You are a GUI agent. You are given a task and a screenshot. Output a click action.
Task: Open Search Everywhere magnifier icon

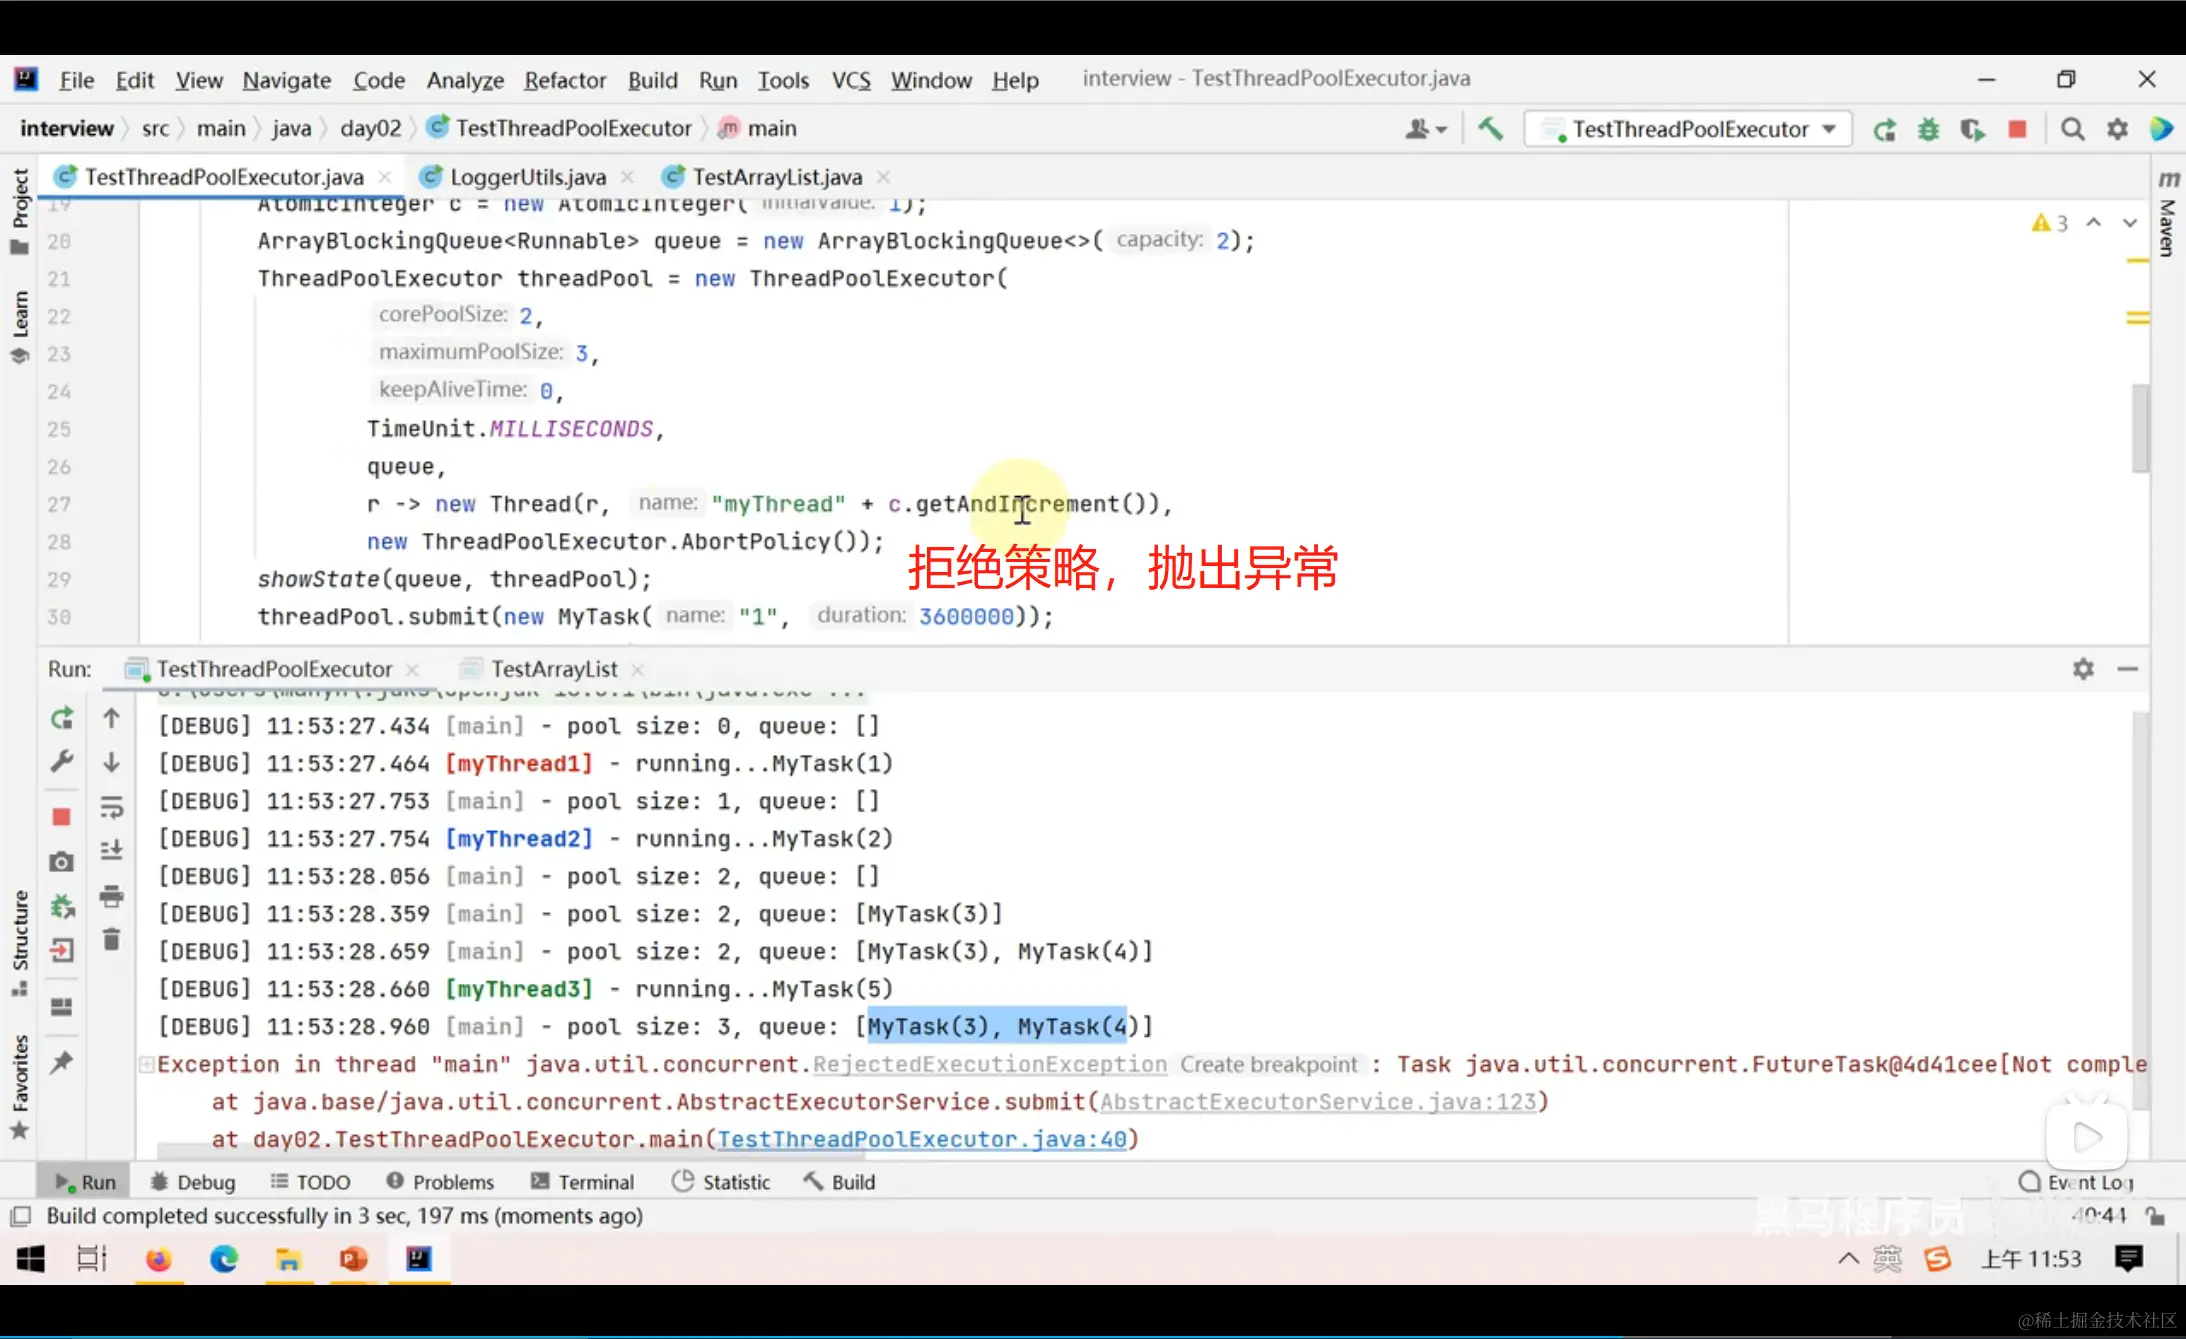pyautogui.click(x=2072, y=129)
